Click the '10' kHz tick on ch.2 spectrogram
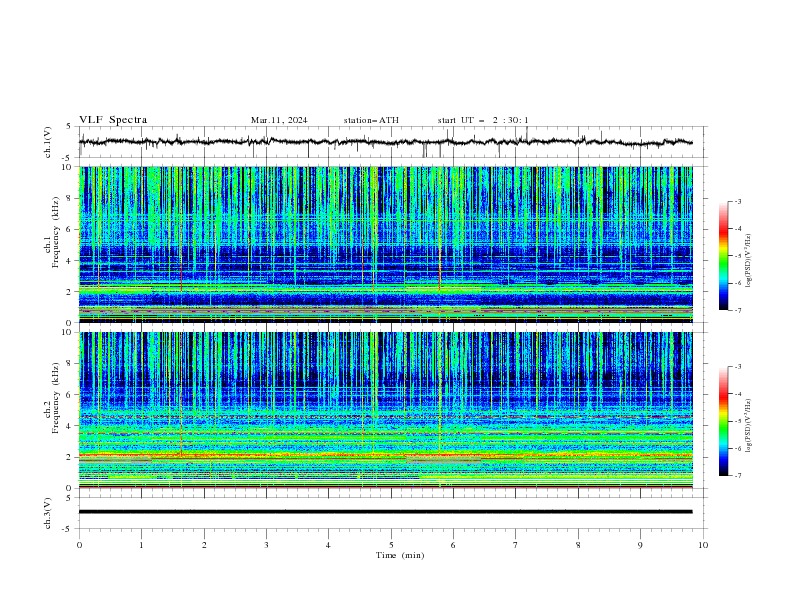 (68, 332)
